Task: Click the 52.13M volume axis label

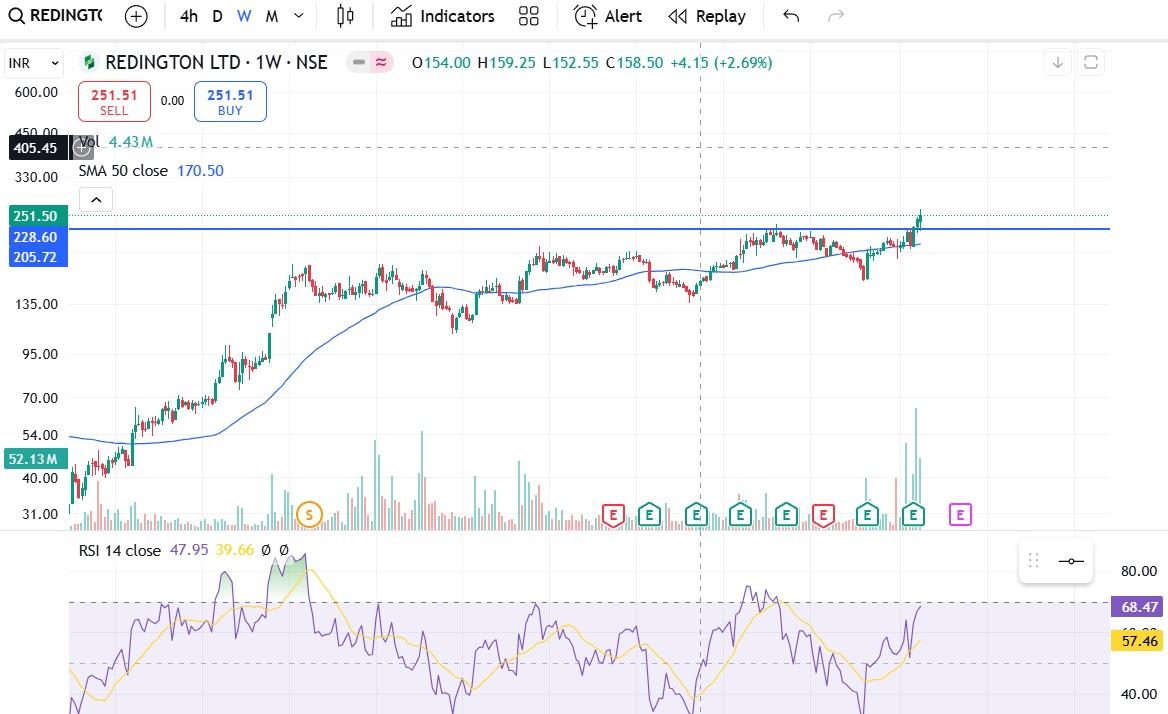Action: tap(34, 459)
